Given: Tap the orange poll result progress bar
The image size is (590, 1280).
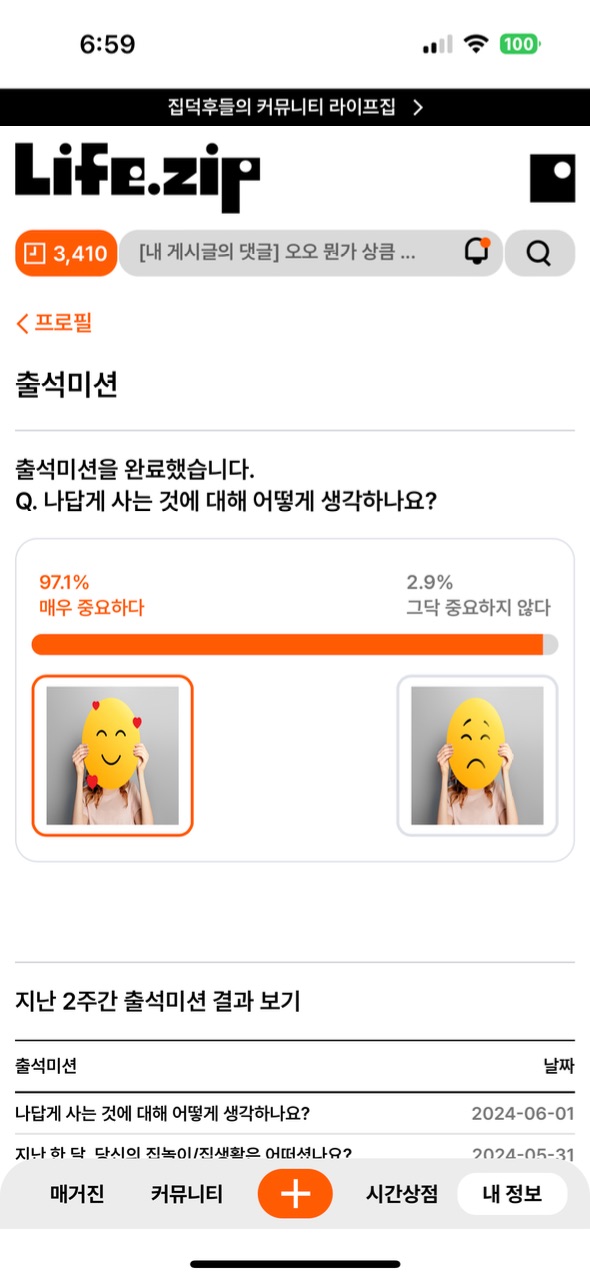Looking at the screenshot, I should [295, 645].
